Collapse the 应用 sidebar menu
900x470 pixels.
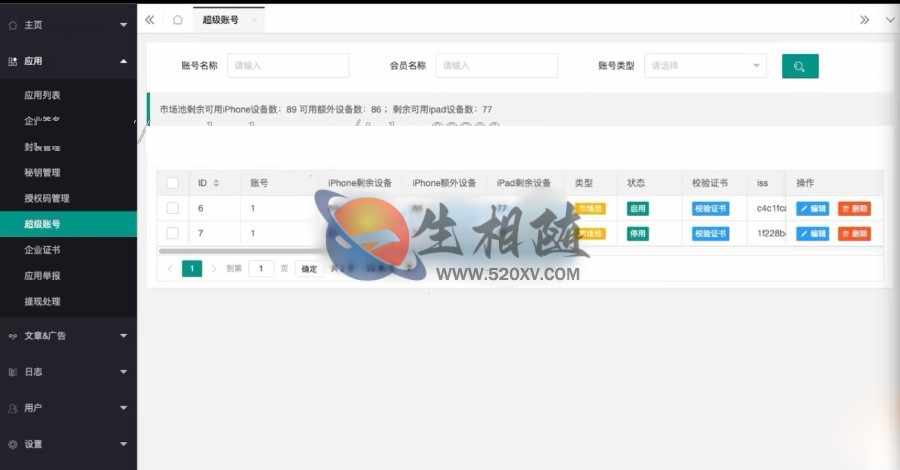coord(123,61)
